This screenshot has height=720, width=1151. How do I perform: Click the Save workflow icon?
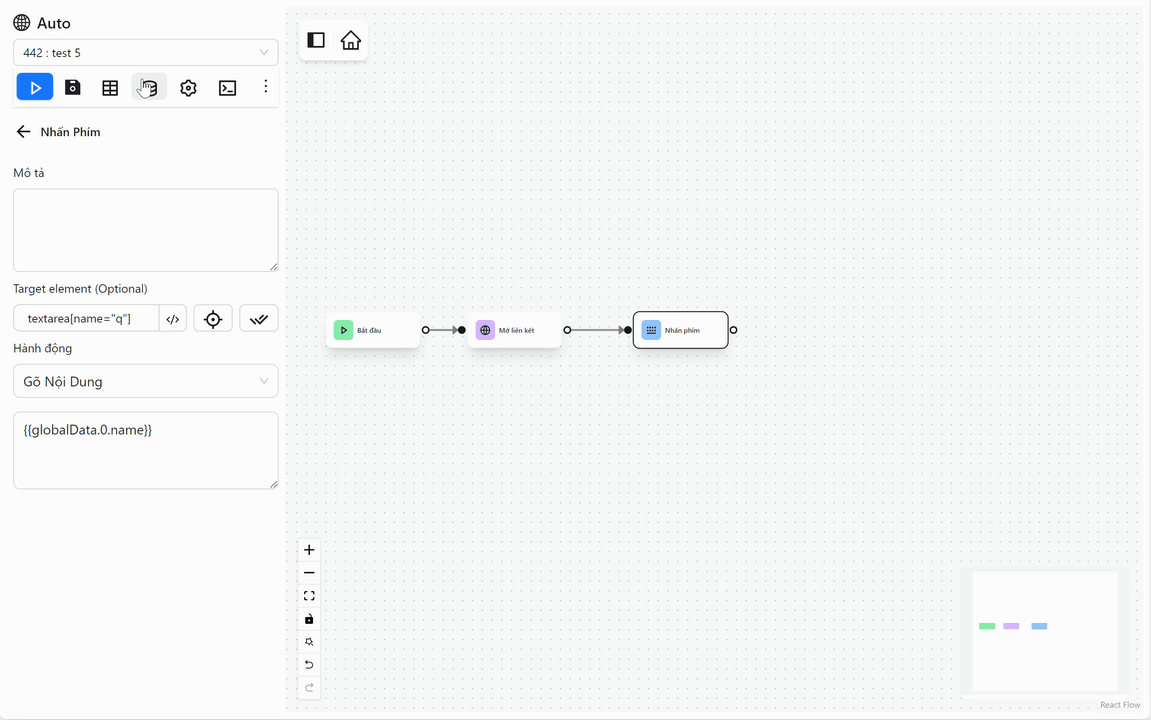[x=72, y=87]
